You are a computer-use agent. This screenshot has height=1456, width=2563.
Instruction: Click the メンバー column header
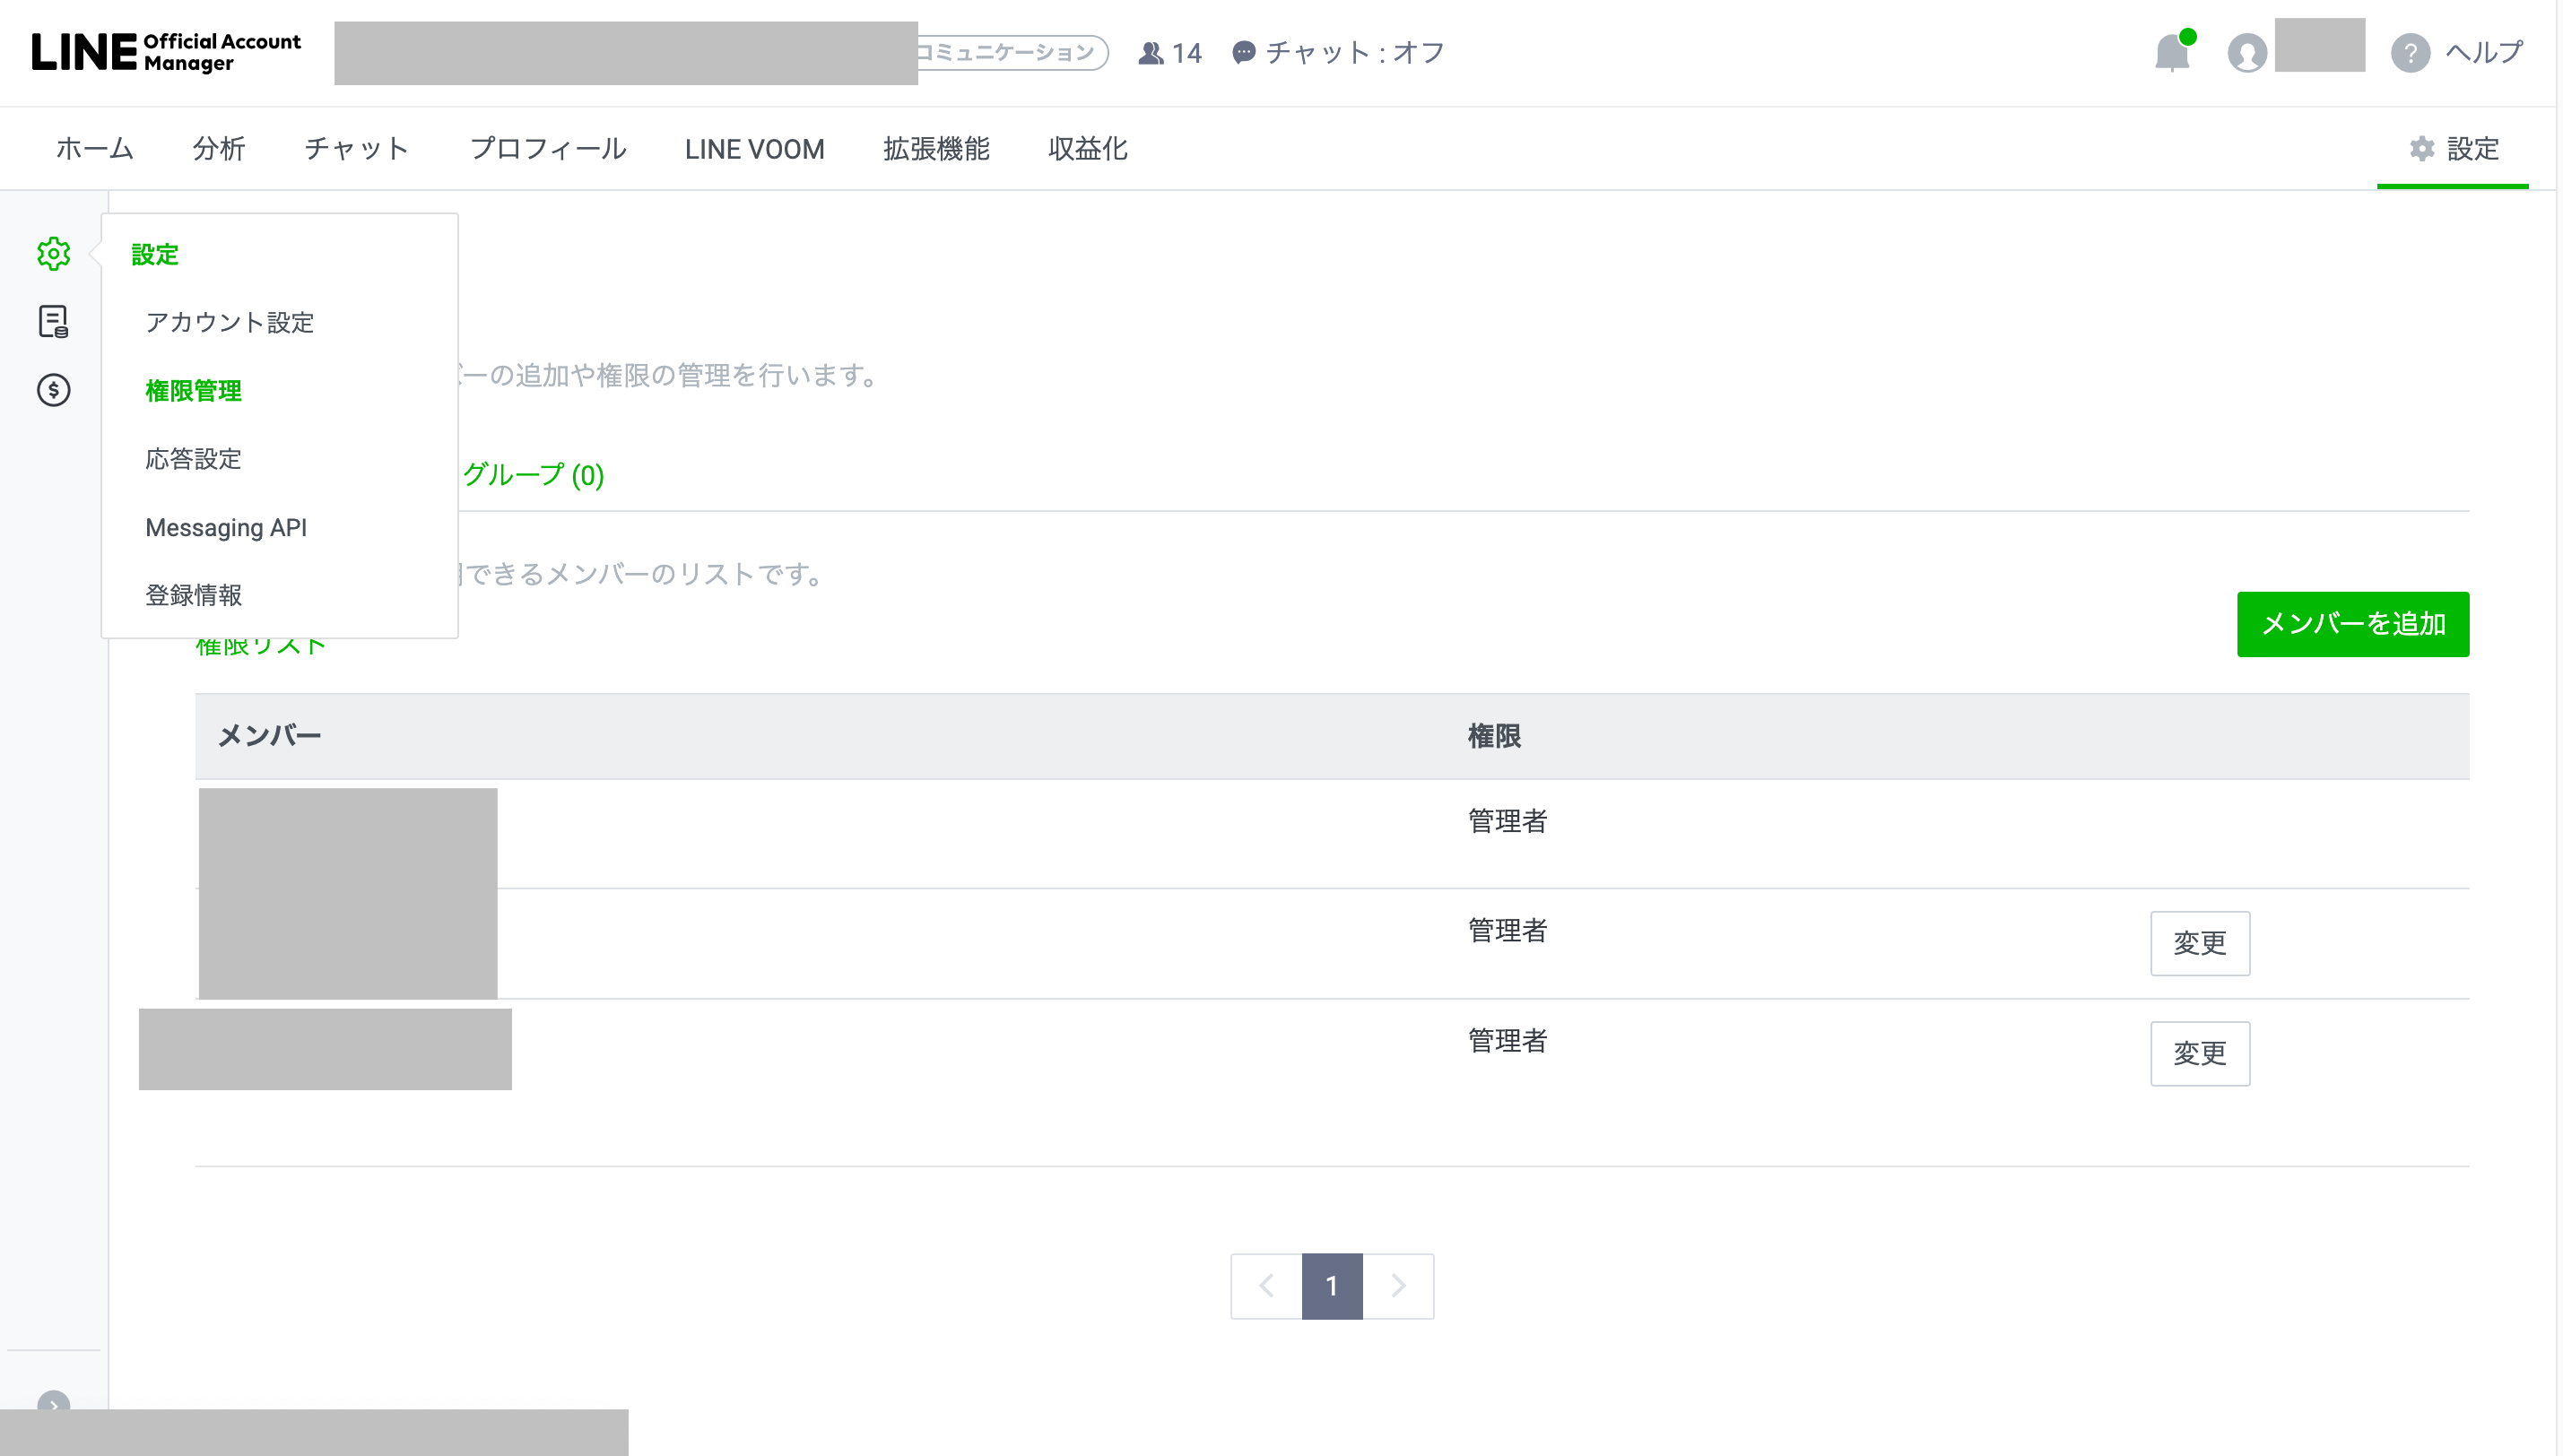pyautogui.click(x=269, y=736)
